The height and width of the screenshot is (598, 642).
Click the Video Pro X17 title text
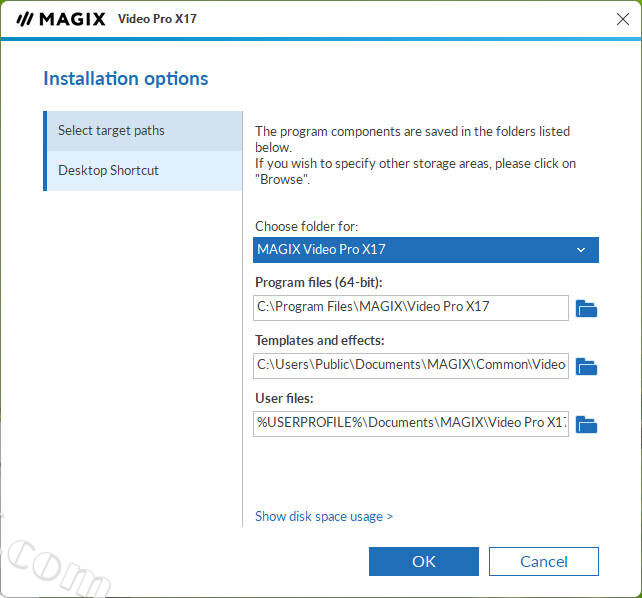tap(157, 19)
